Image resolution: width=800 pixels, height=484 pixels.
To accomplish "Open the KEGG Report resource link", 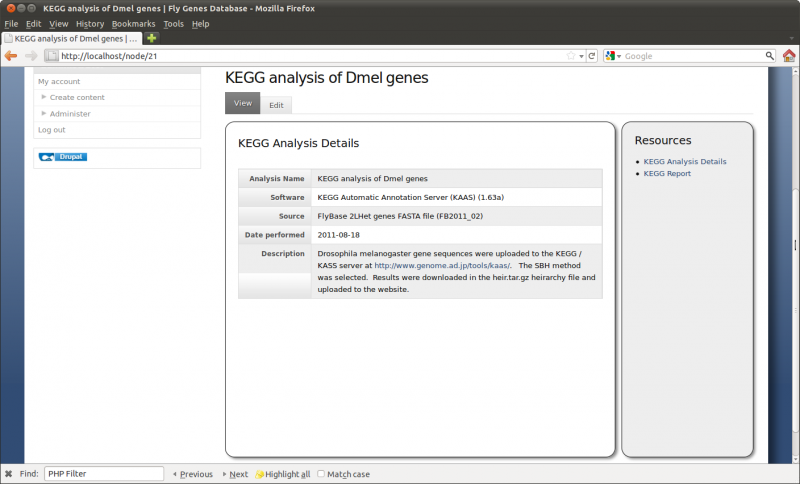I will pos(667,174).
